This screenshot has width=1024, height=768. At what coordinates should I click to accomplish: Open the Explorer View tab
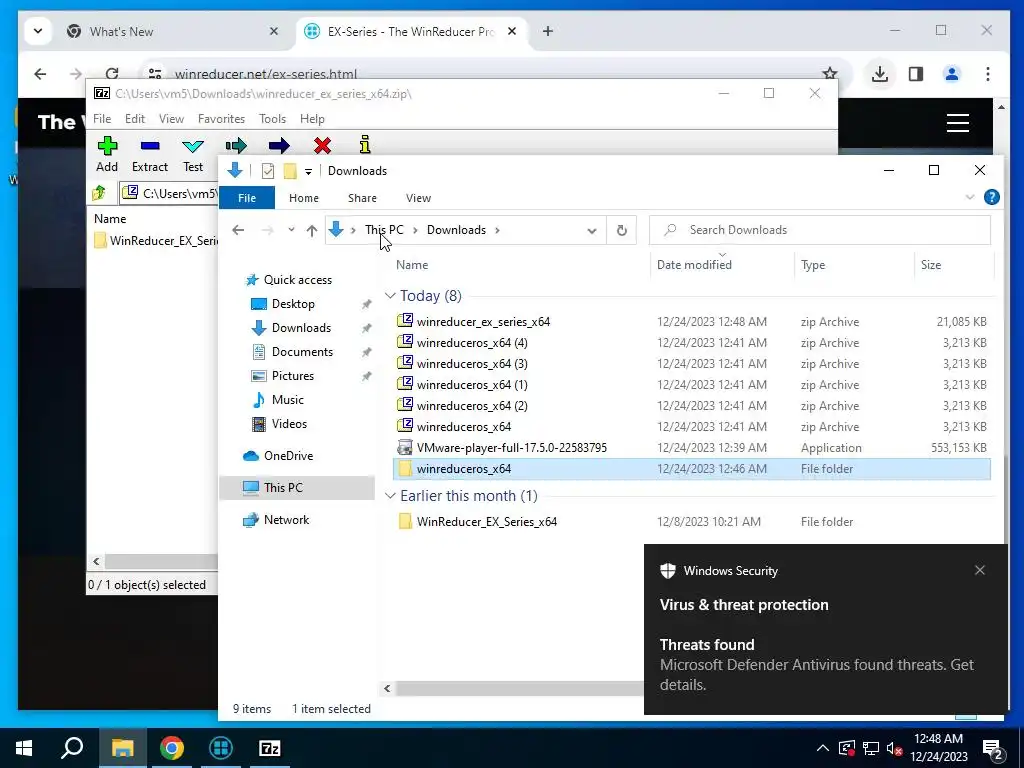pyautogui.click(x=418, y=198)
